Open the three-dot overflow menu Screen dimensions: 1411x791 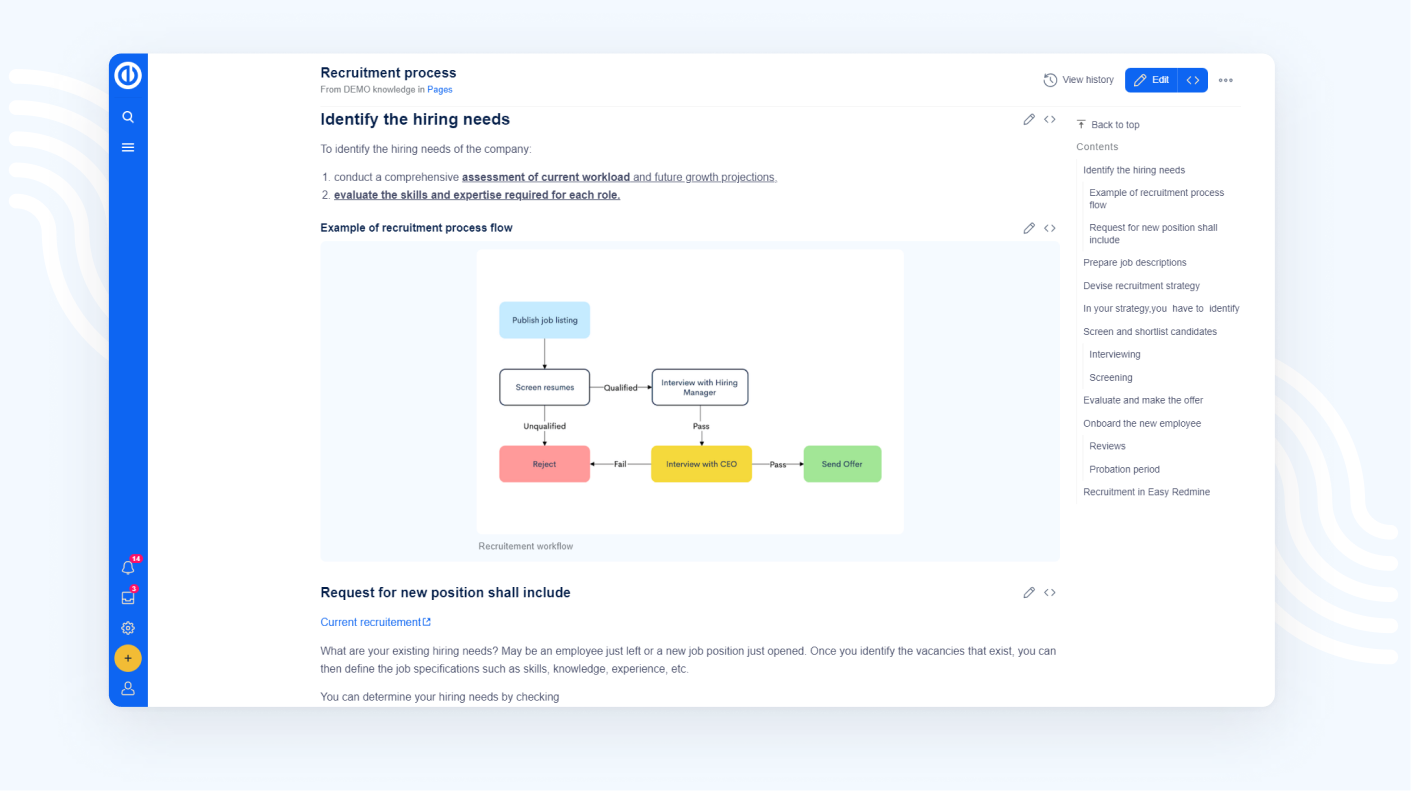click(x=1226, y=80)
